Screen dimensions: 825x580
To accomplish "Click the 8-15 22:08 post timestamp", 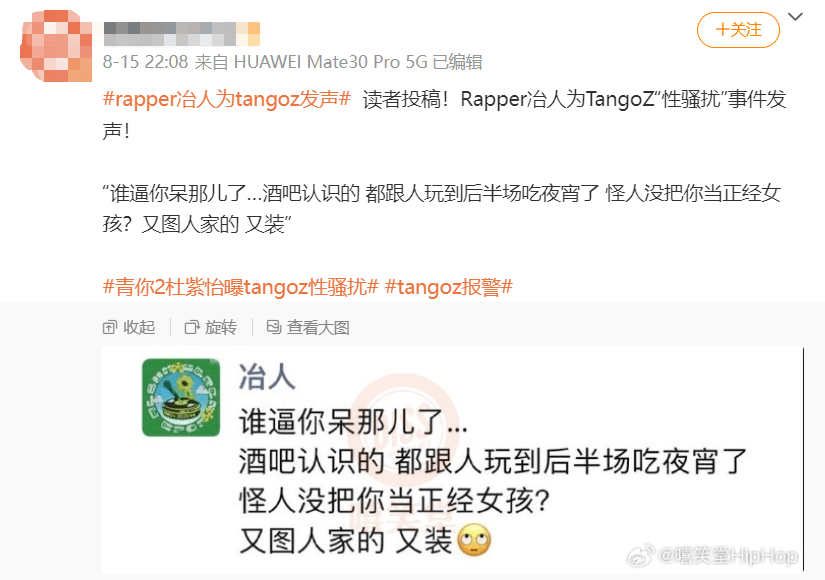I will click(x=145, y=62).
